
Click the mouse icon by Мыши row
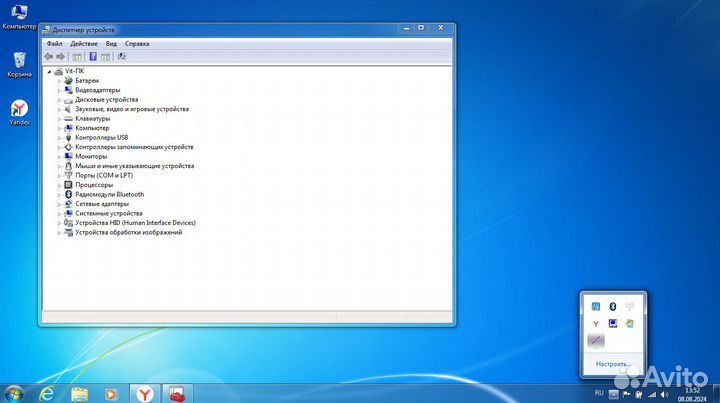[68, 166]
